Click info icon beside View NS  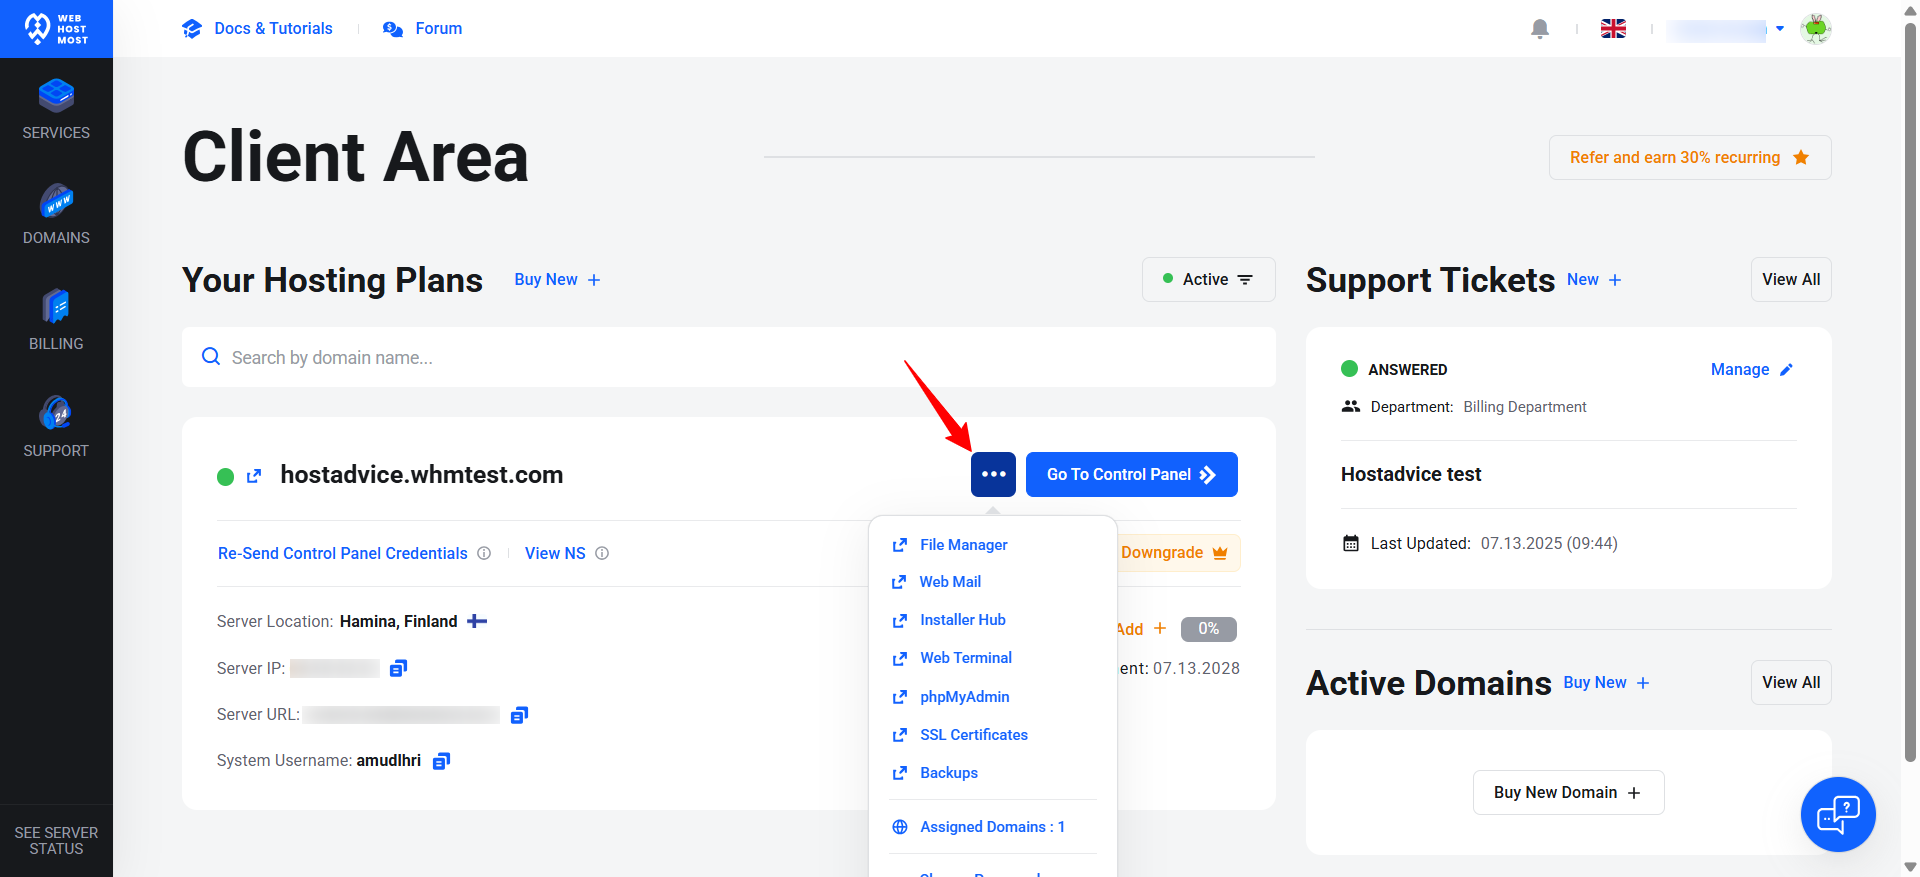click(602, 553)
